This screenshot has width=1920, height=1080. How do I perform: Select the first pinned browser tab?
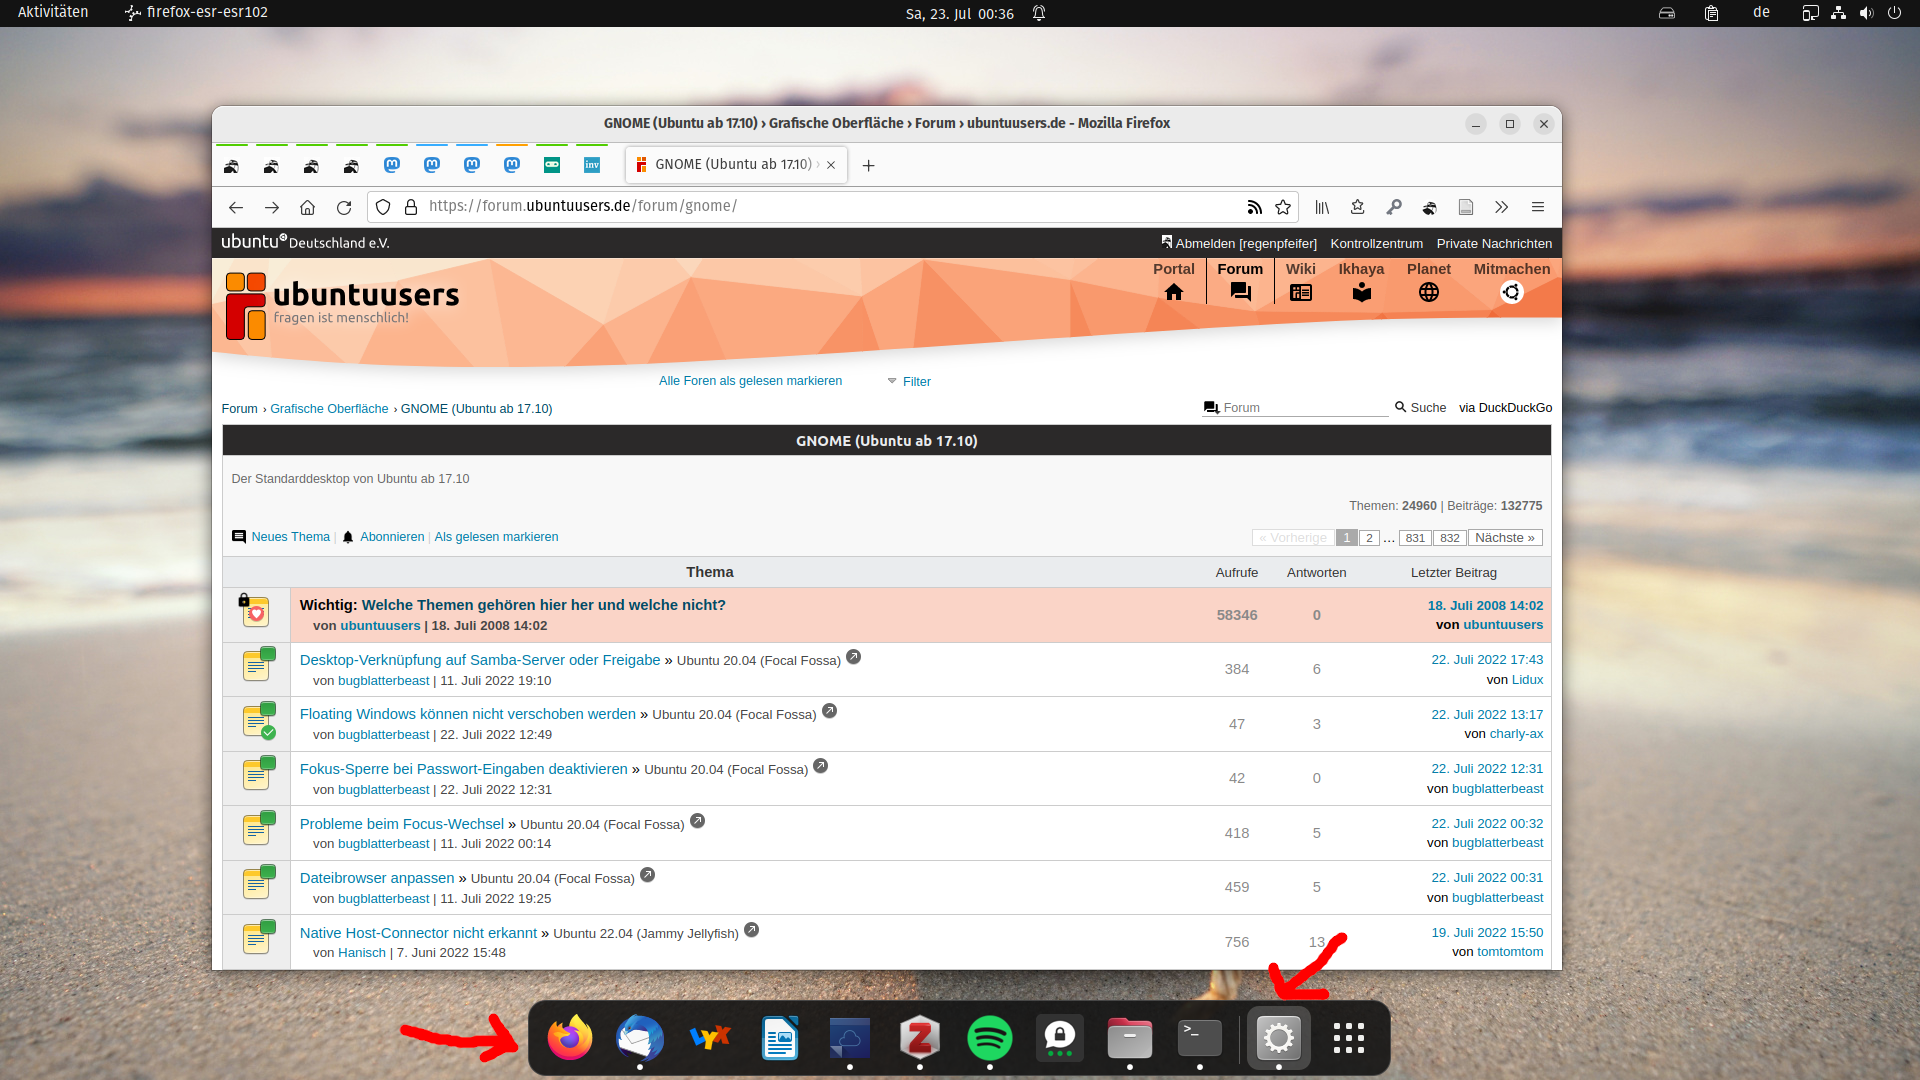point(232,165)
